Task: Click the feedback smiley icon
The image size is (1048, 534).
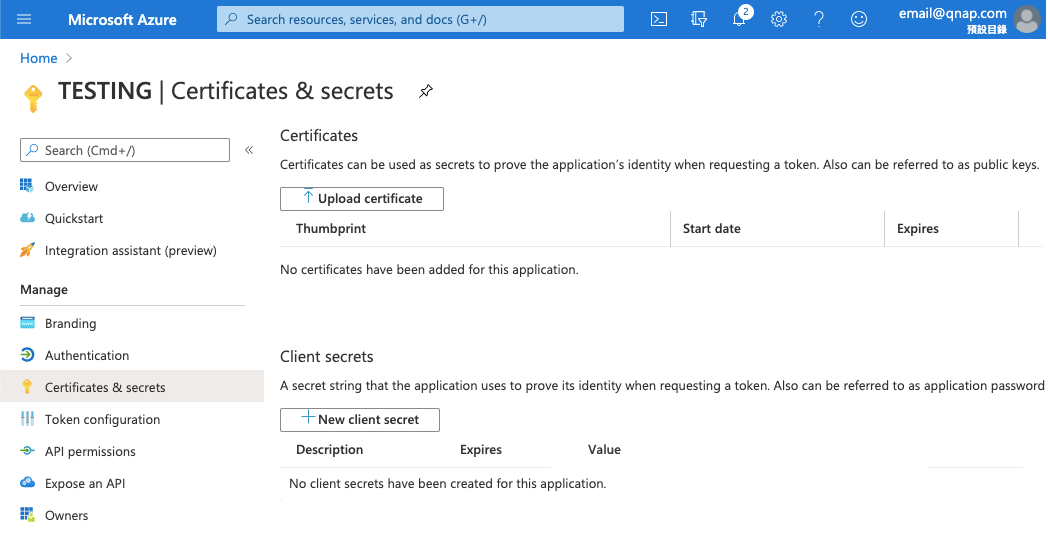Action: click(x=859, y=19)
